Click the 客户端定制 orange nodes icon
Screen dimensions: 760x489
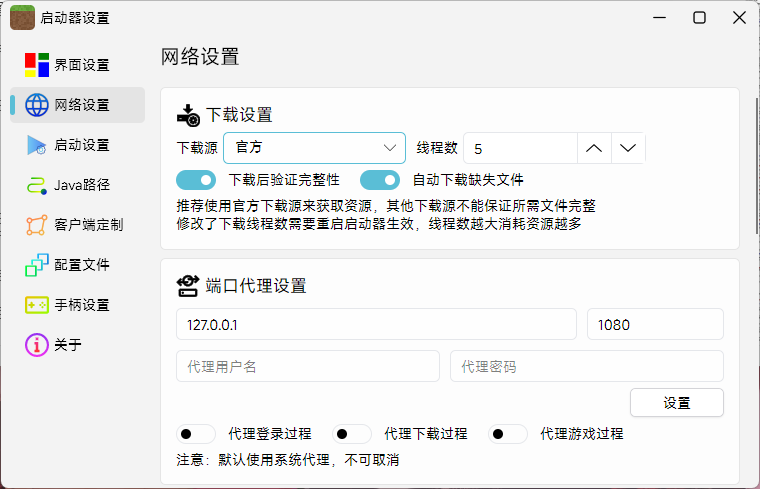[37, 225]
